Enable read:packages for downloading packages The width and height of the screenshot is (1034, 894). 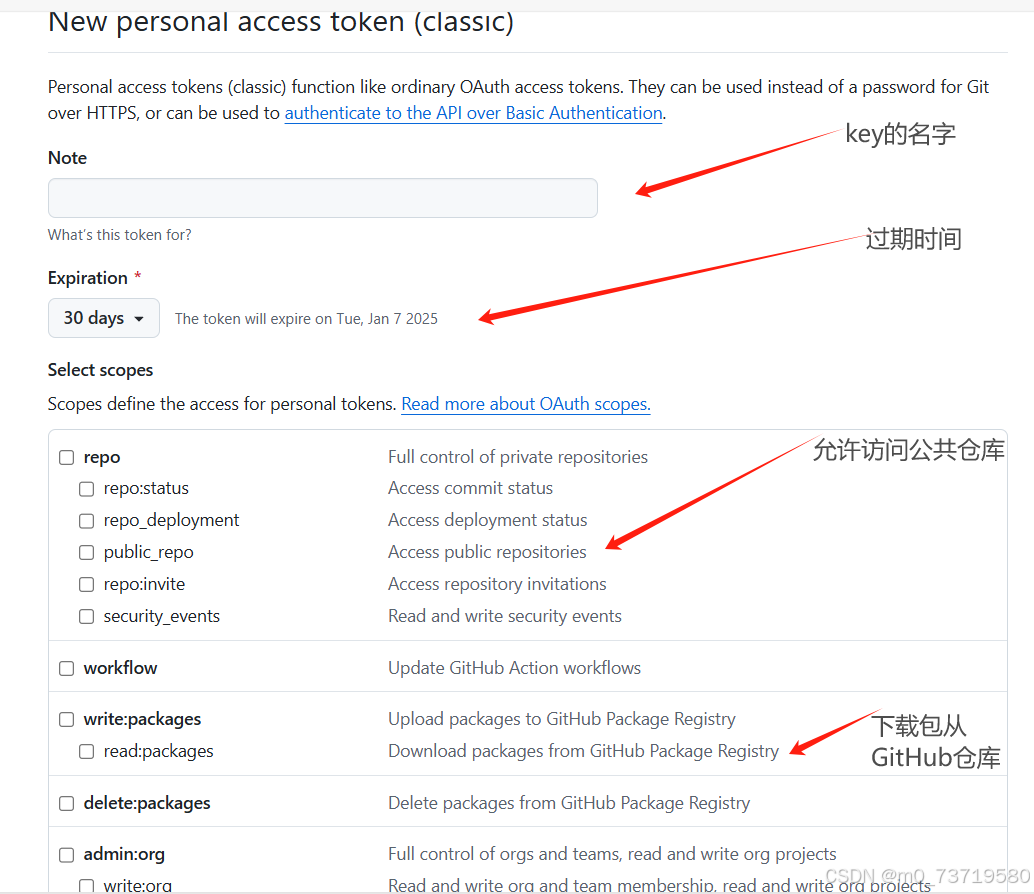86,751
